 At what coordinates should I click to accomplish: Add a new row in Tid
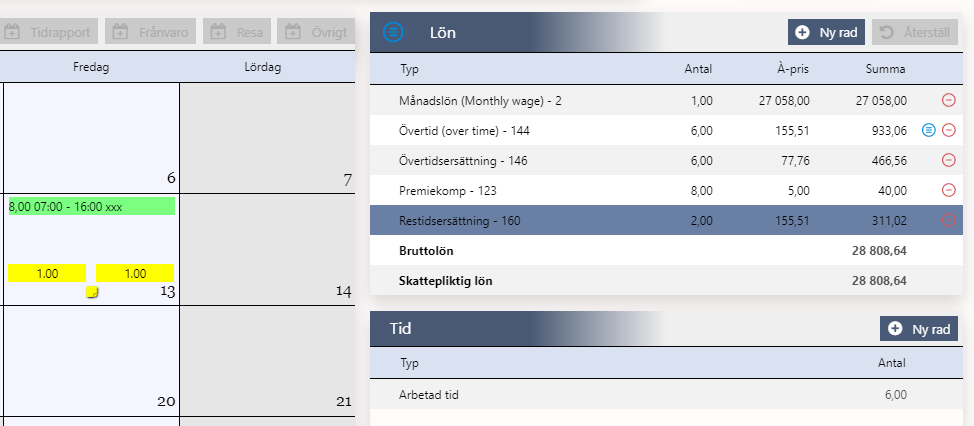pos(919,328)
